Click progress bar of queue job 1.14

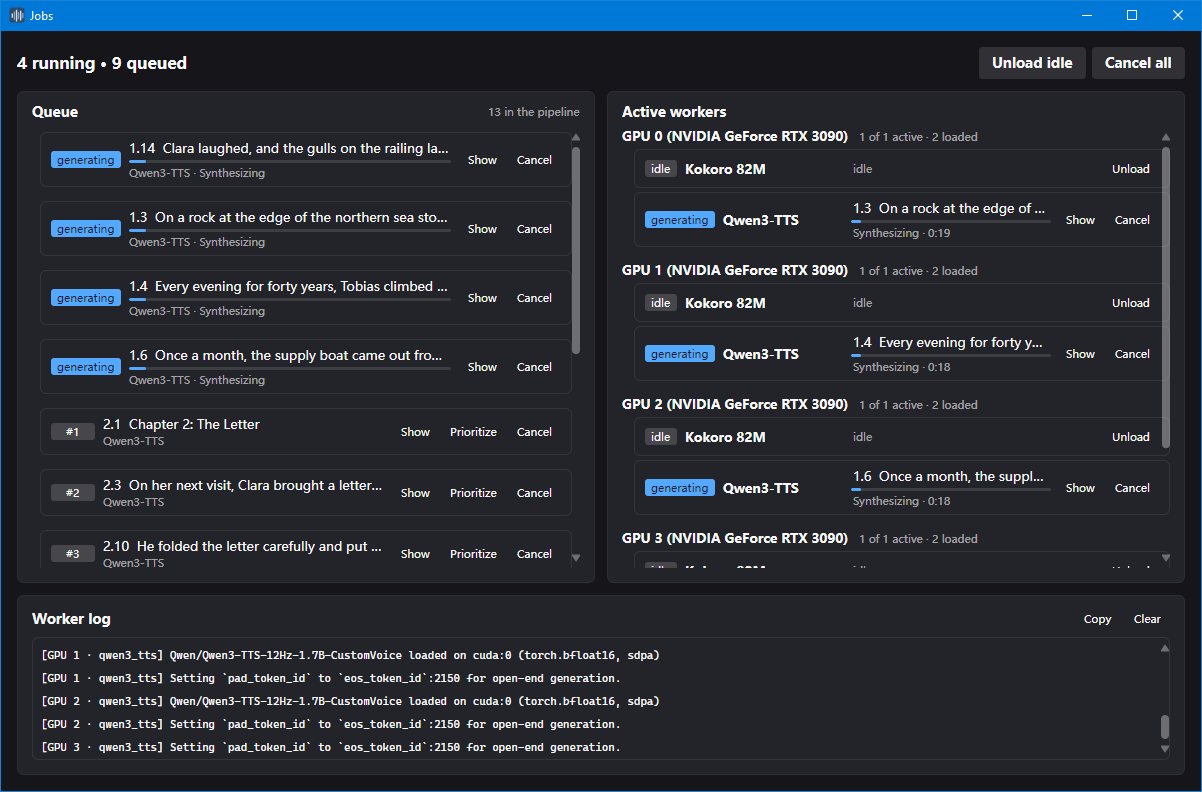(290, 161)
